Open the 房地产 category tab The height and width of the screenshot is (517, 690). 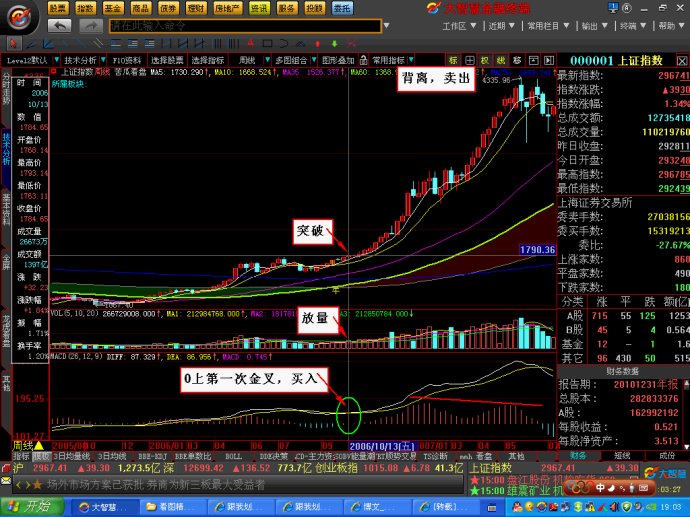pos(228,8)
